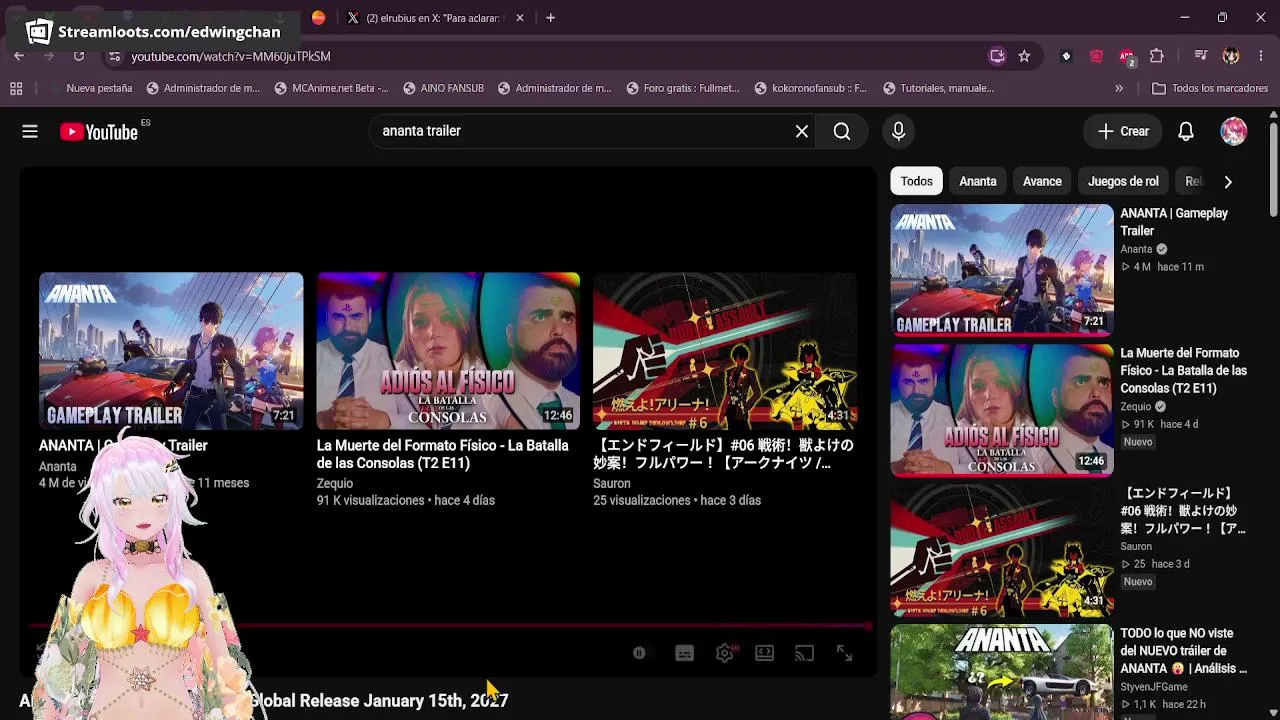
Task: Select the Avance filter chip
Action: coord(1042,181)
